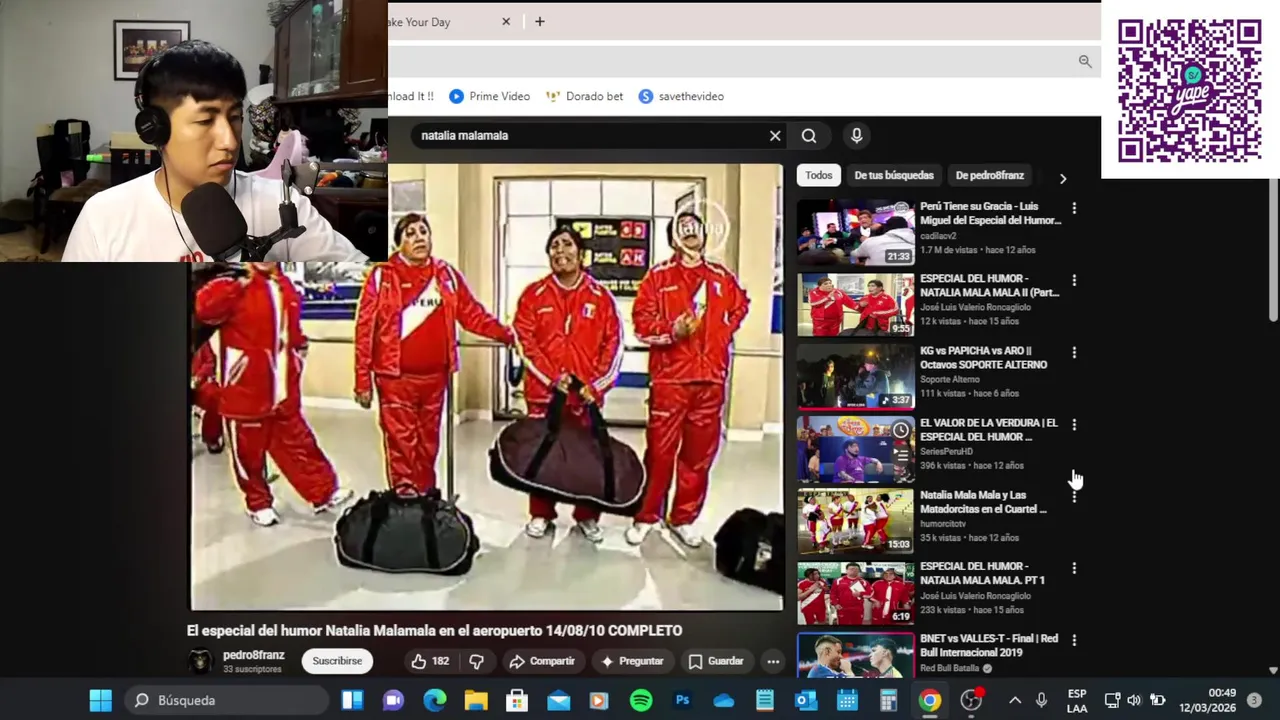Start voice search with microphone icon
The image size is (1280, 720).
856,136
